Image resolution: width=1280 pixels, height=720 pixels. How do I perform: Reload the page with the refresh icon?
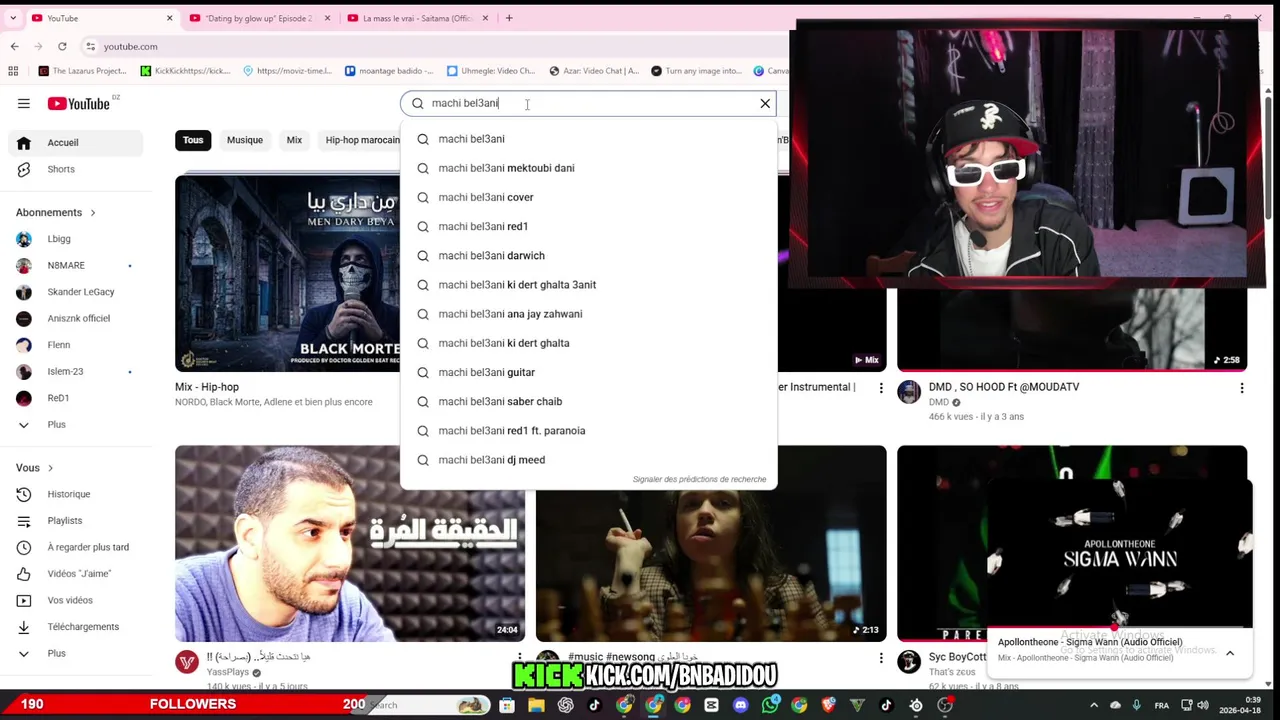(x=62, y=46)
